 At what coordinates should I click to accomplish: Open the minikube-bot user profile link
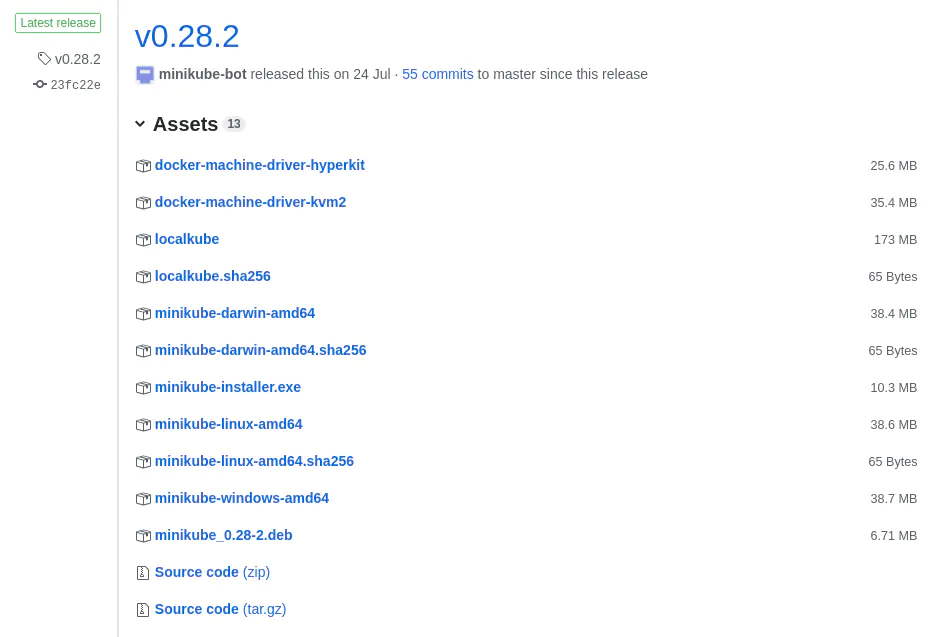(202, 74)
